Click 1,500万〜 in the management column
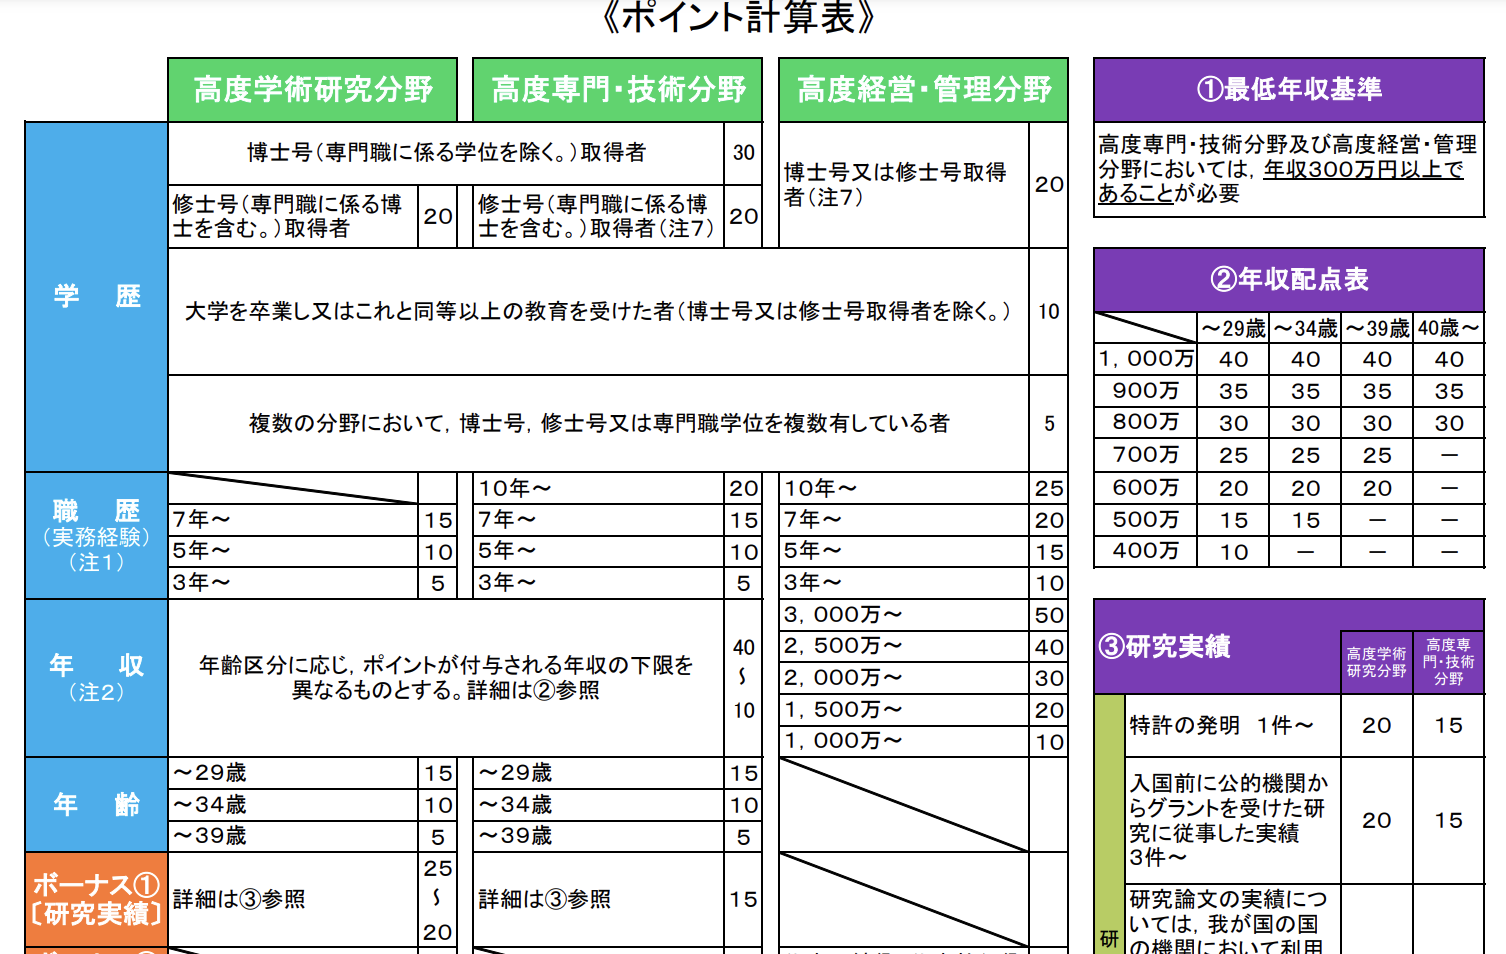 (x=843, y=710)
